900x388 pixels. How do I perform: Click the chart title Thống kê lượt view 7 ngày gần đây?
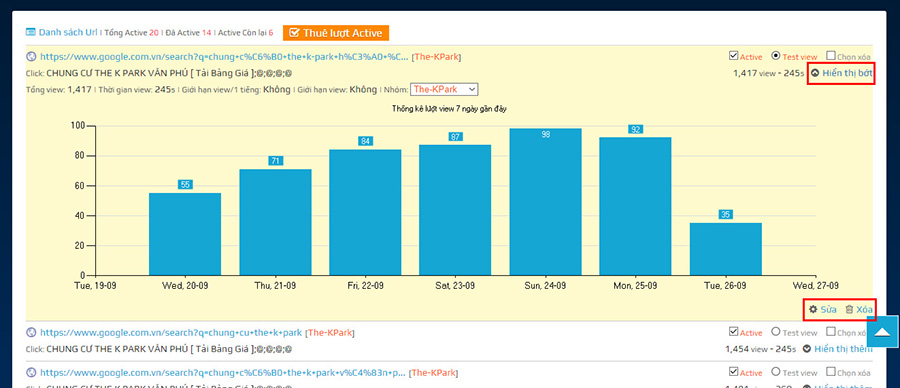pos(449,108)
